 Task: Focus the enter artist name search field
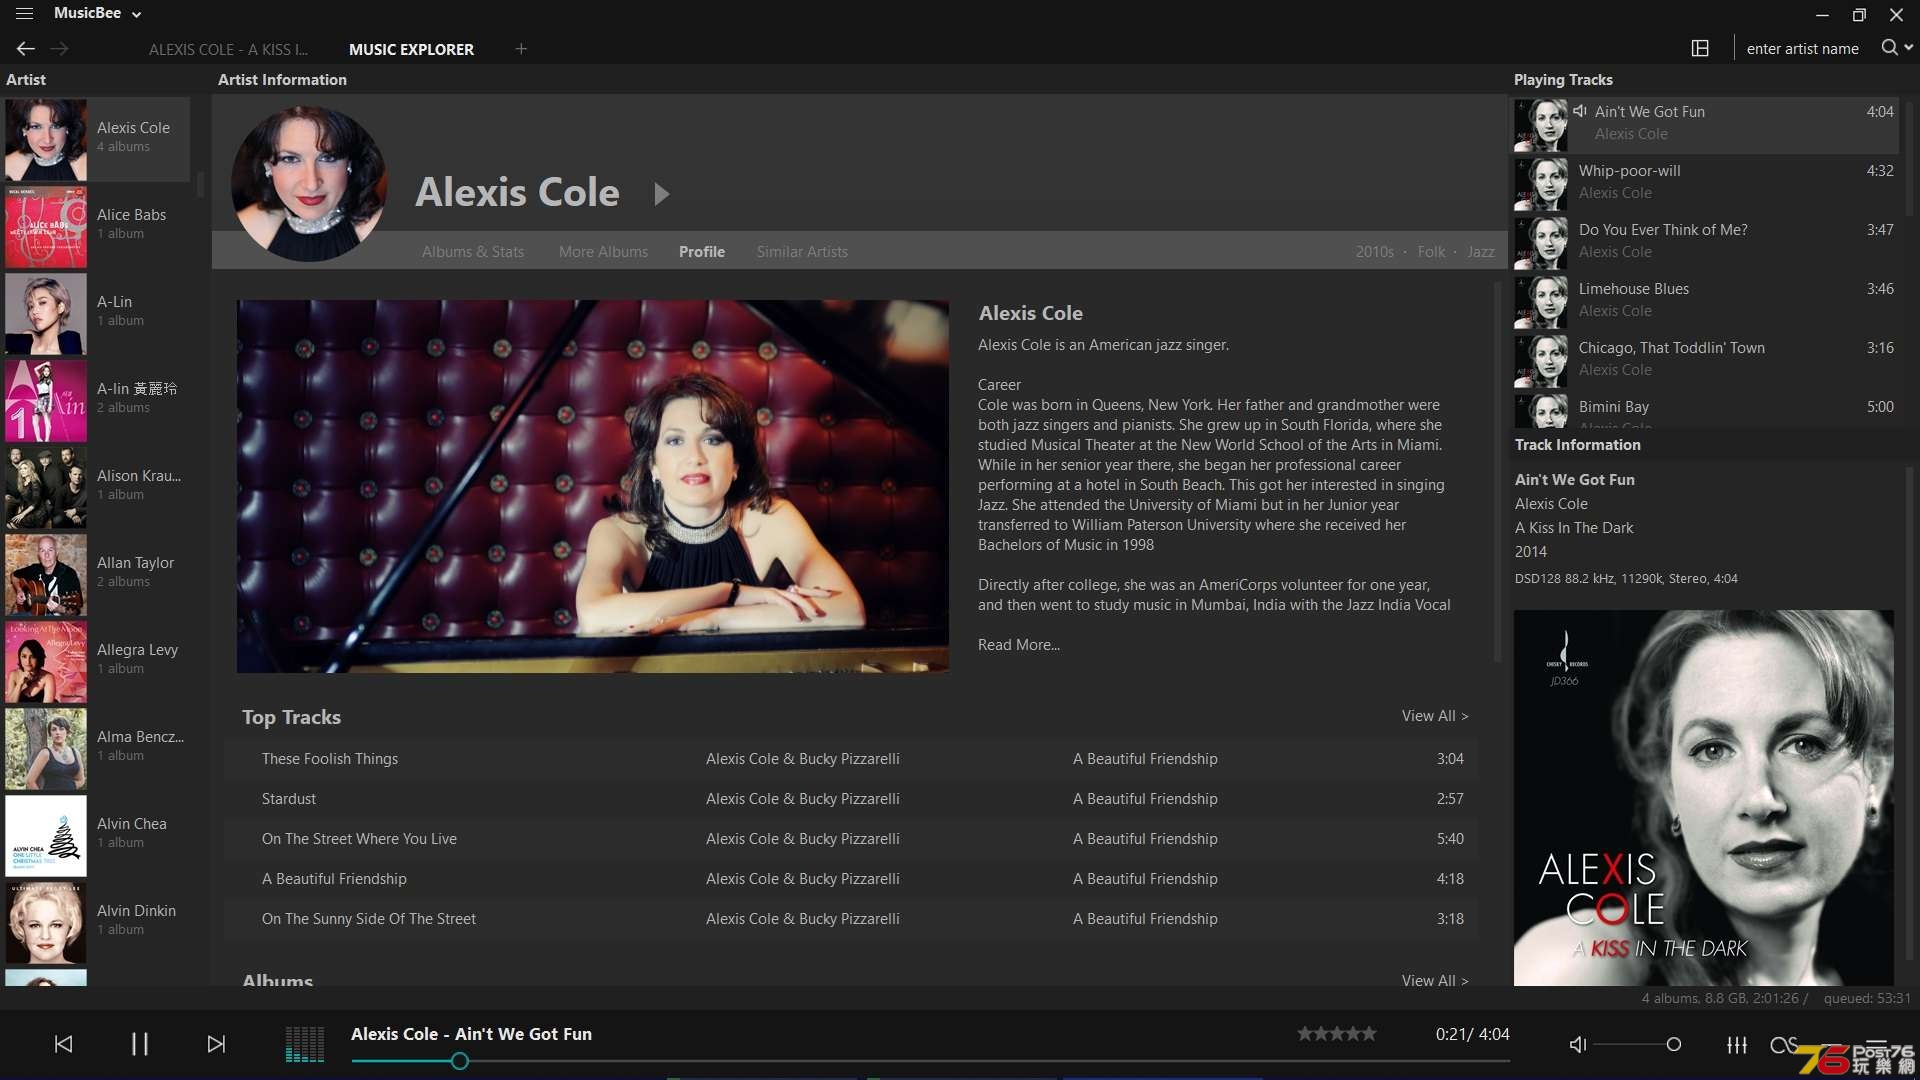click(1803, 48)
